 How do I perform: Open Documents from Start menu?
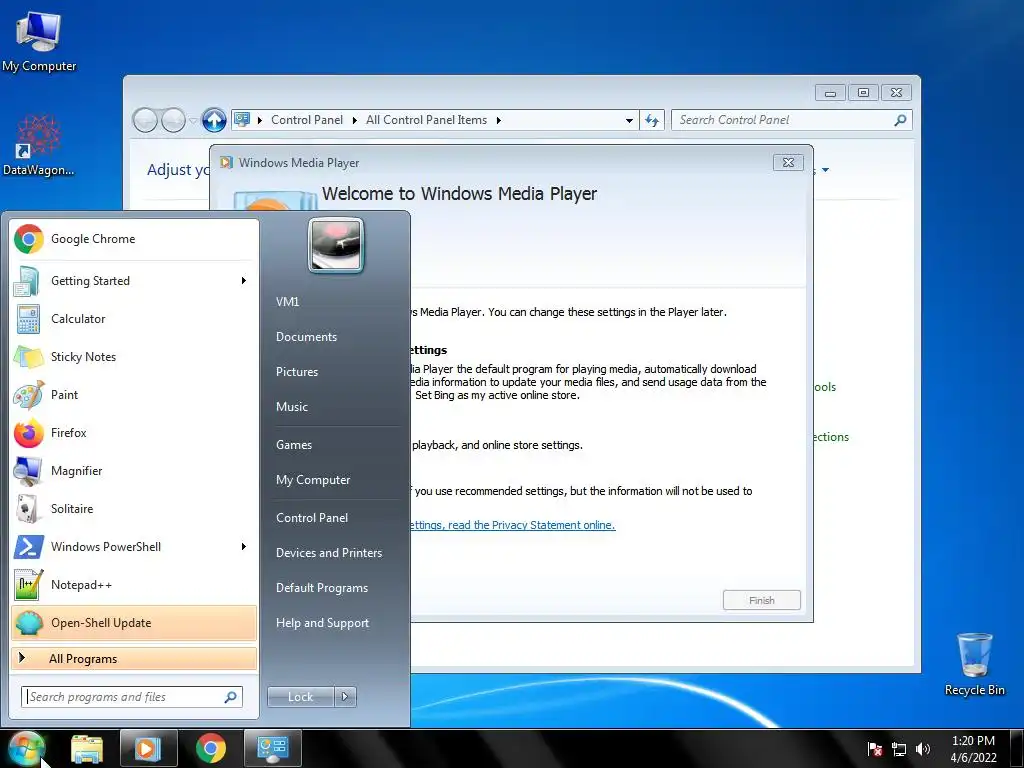(x=306, y=337)
